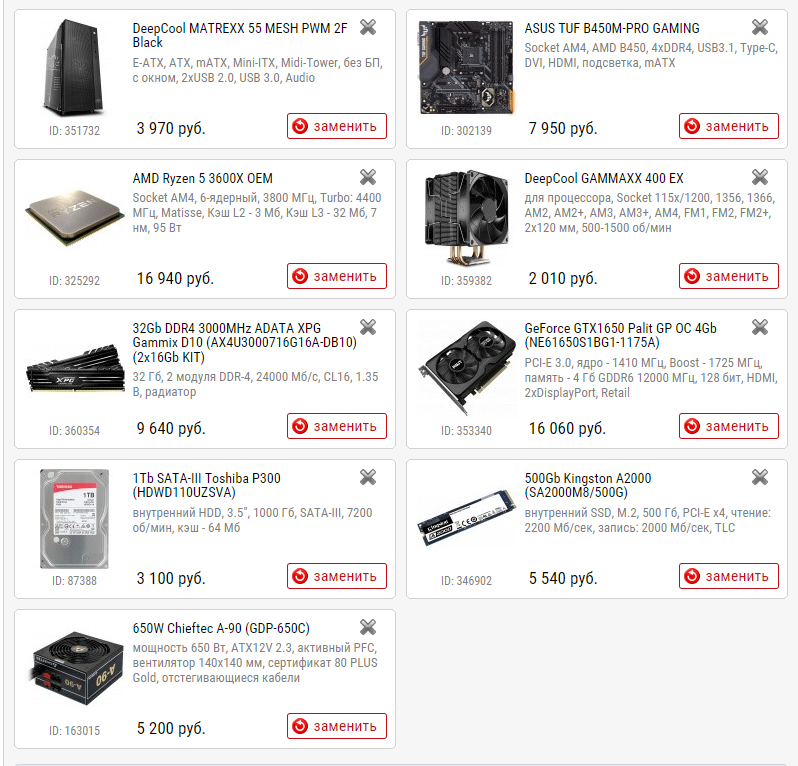Delete ADATA XPG Gammix RAM kit item

pyautogui.click(x=367, y=327)
